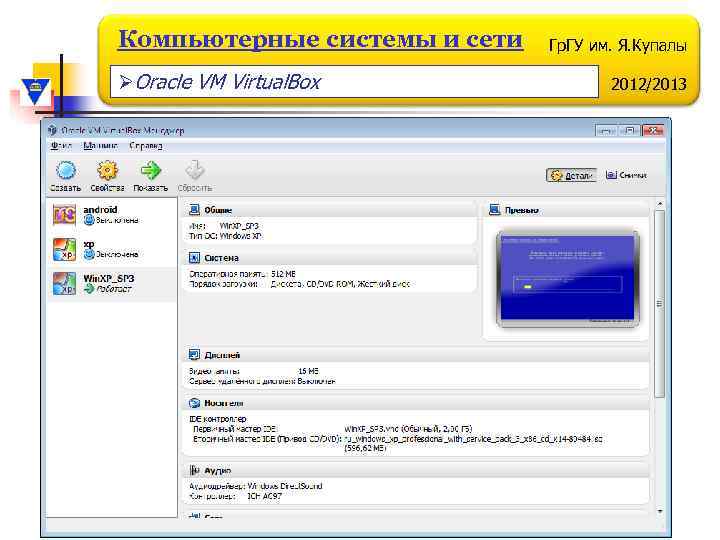Open Компьютерные системы и сети heading link
This screenshot has width=720, height=540.
coord(321,39)
